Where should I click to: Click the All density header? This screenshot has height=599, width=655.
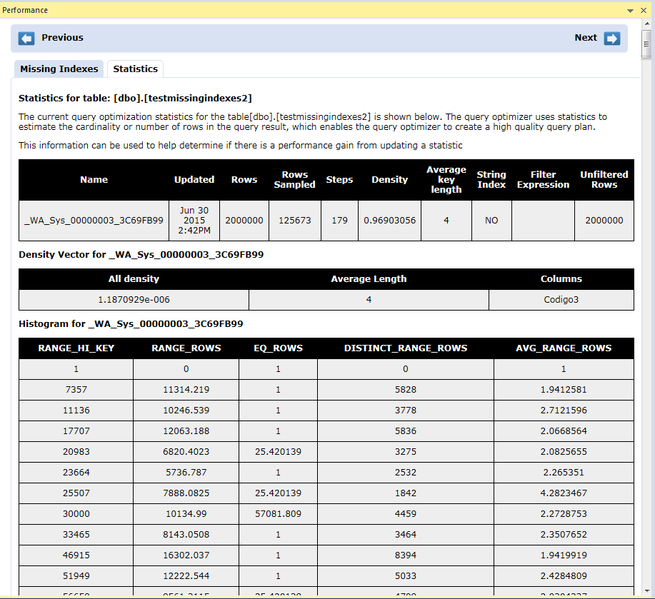pos(134,279)
